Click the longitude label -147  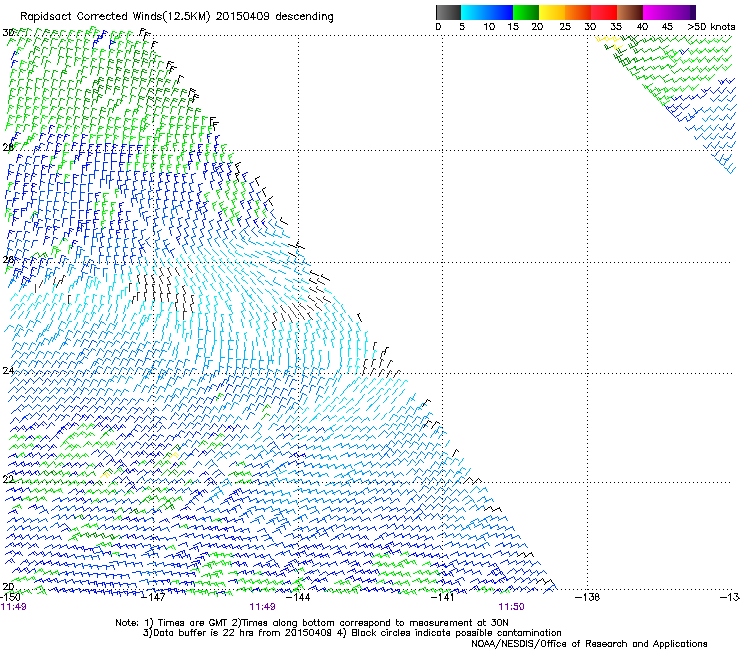tap(154, 597)
